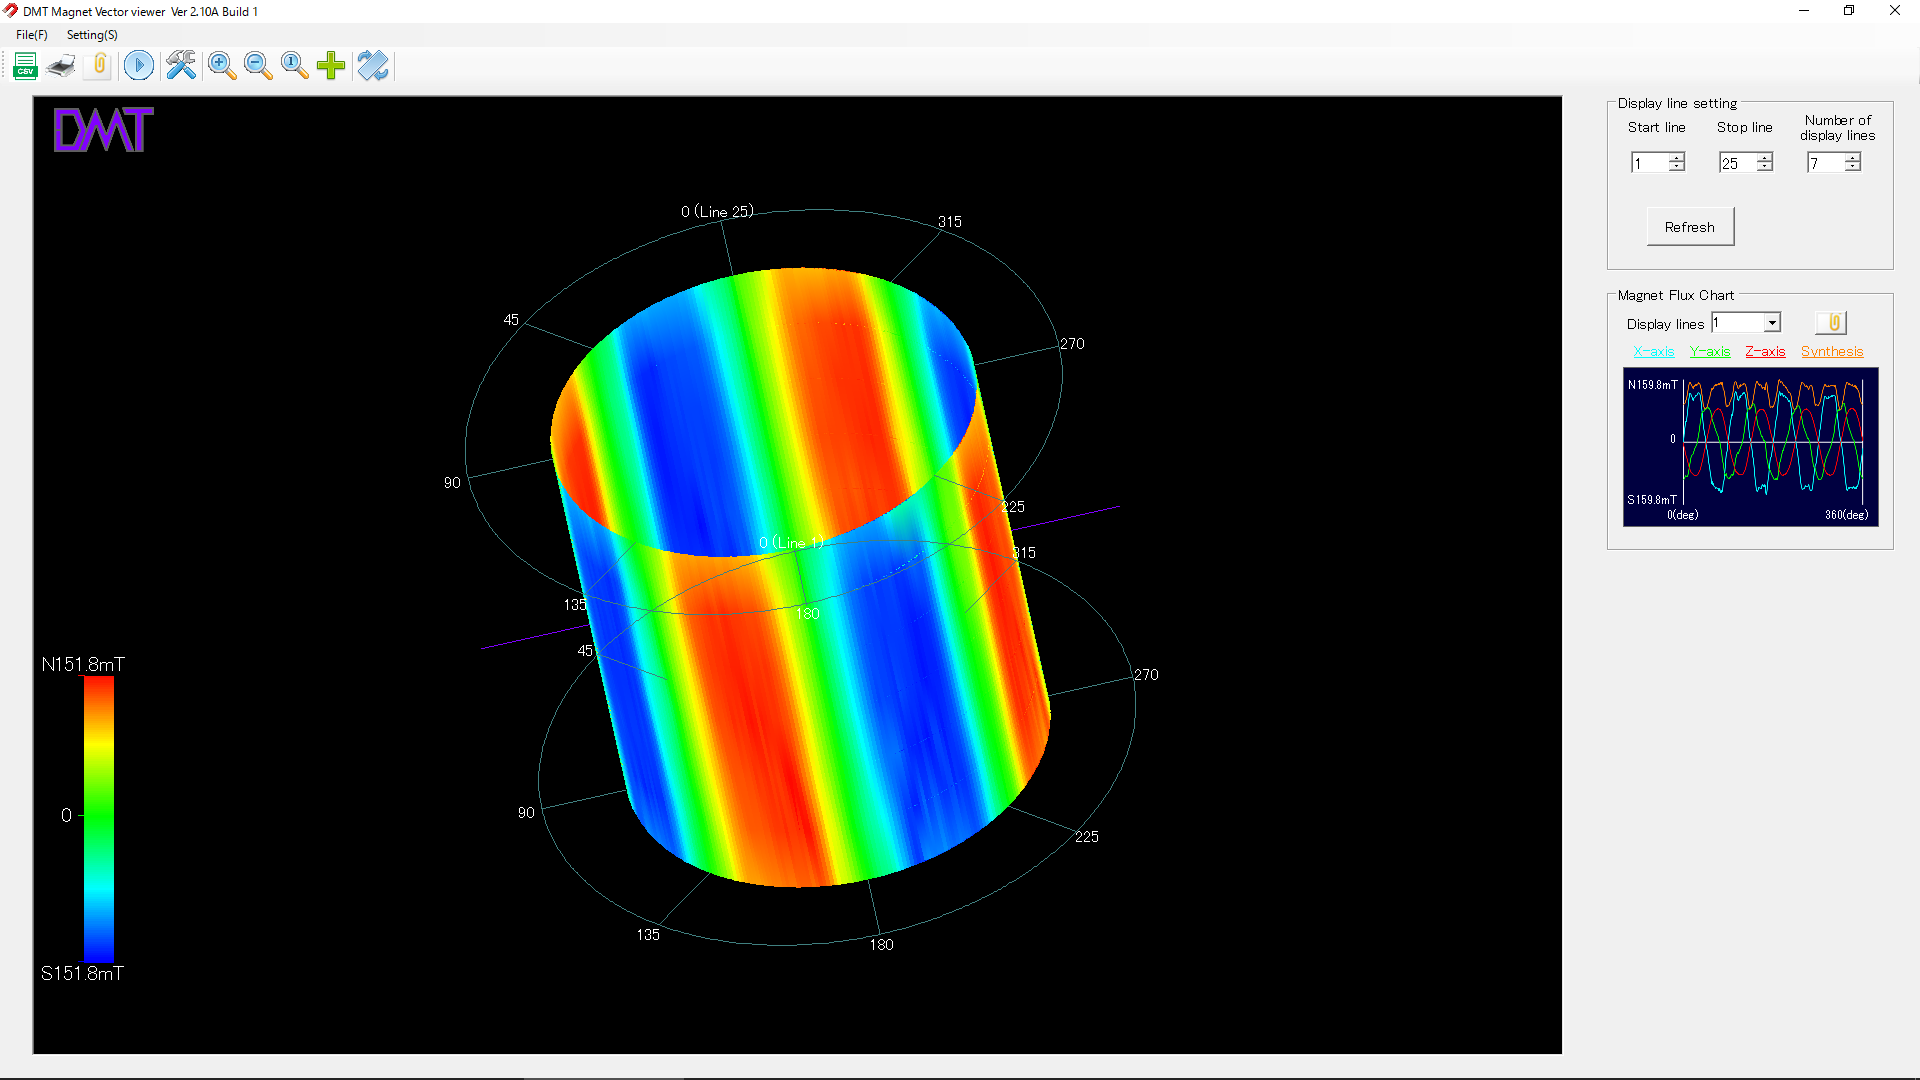Expand the Display lines dropdown
Screen dimensions: 1920x1080
click(x=1772, y=323)
